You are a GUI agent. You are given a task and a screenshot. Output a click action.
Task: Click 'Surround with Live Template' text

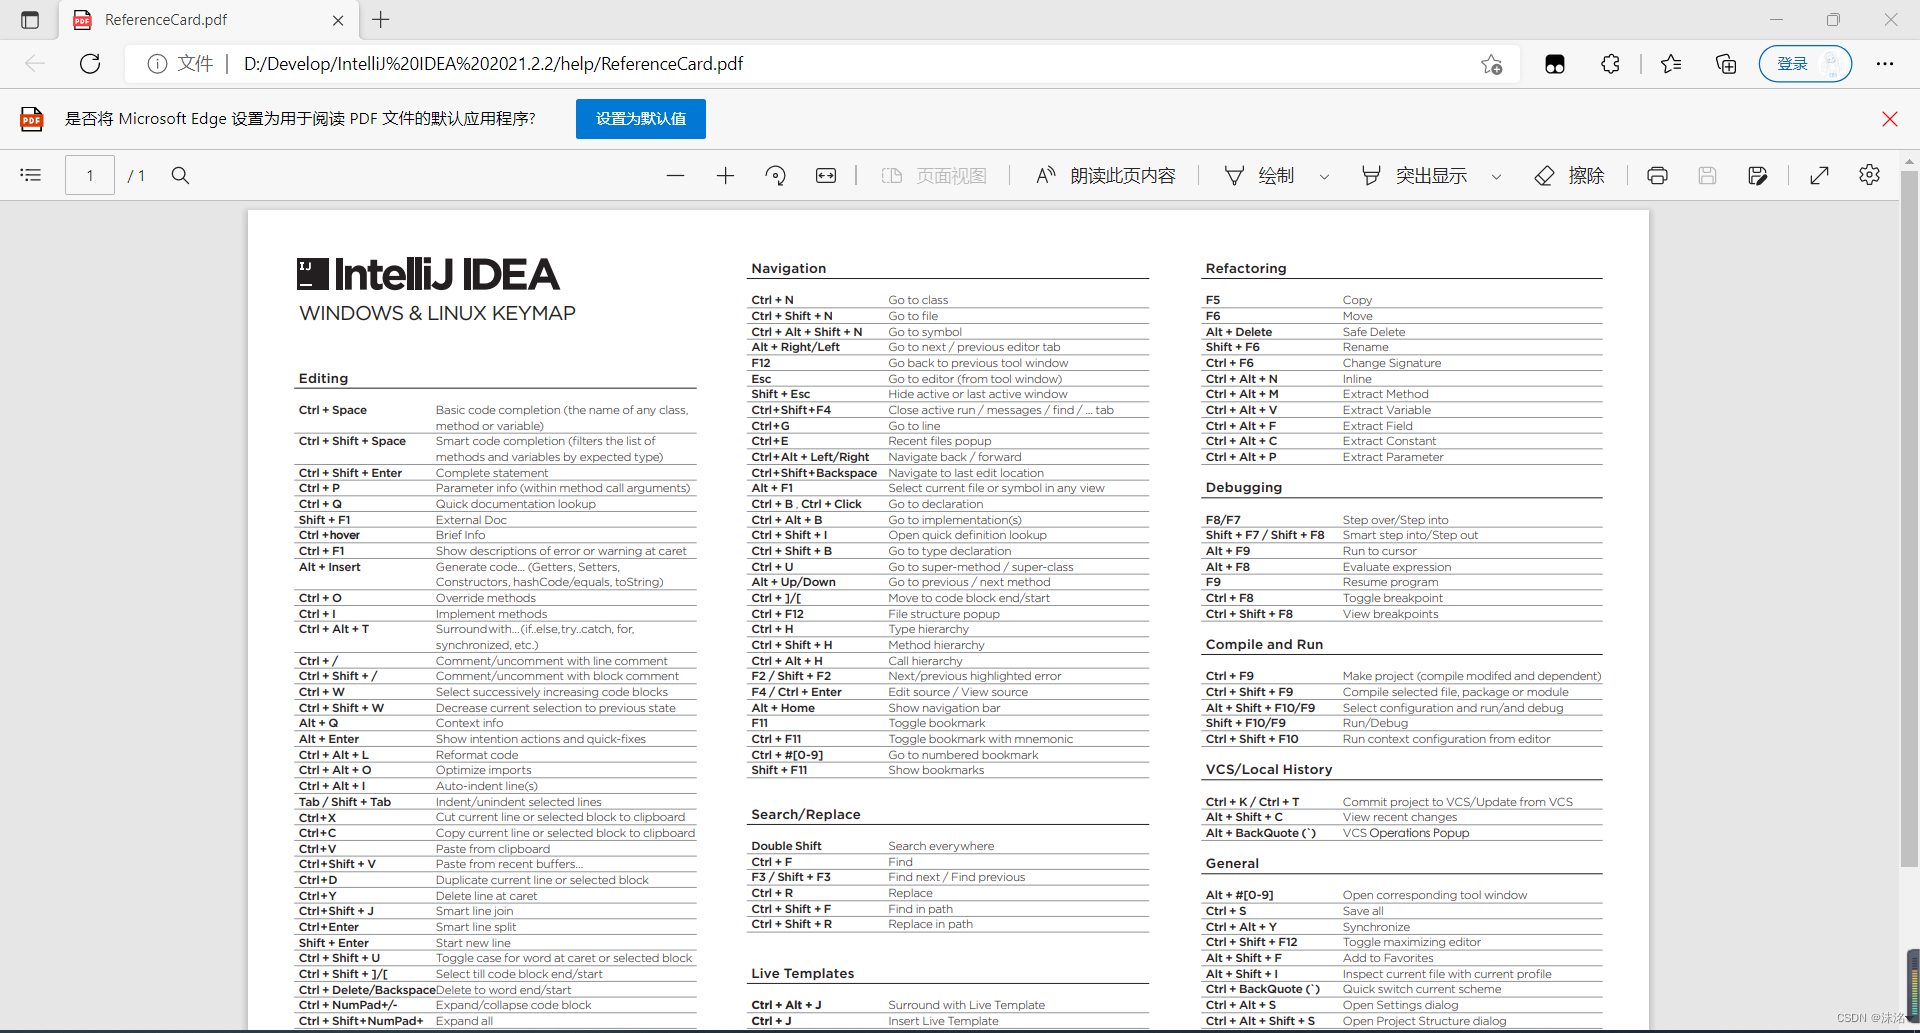(967, 1005)
